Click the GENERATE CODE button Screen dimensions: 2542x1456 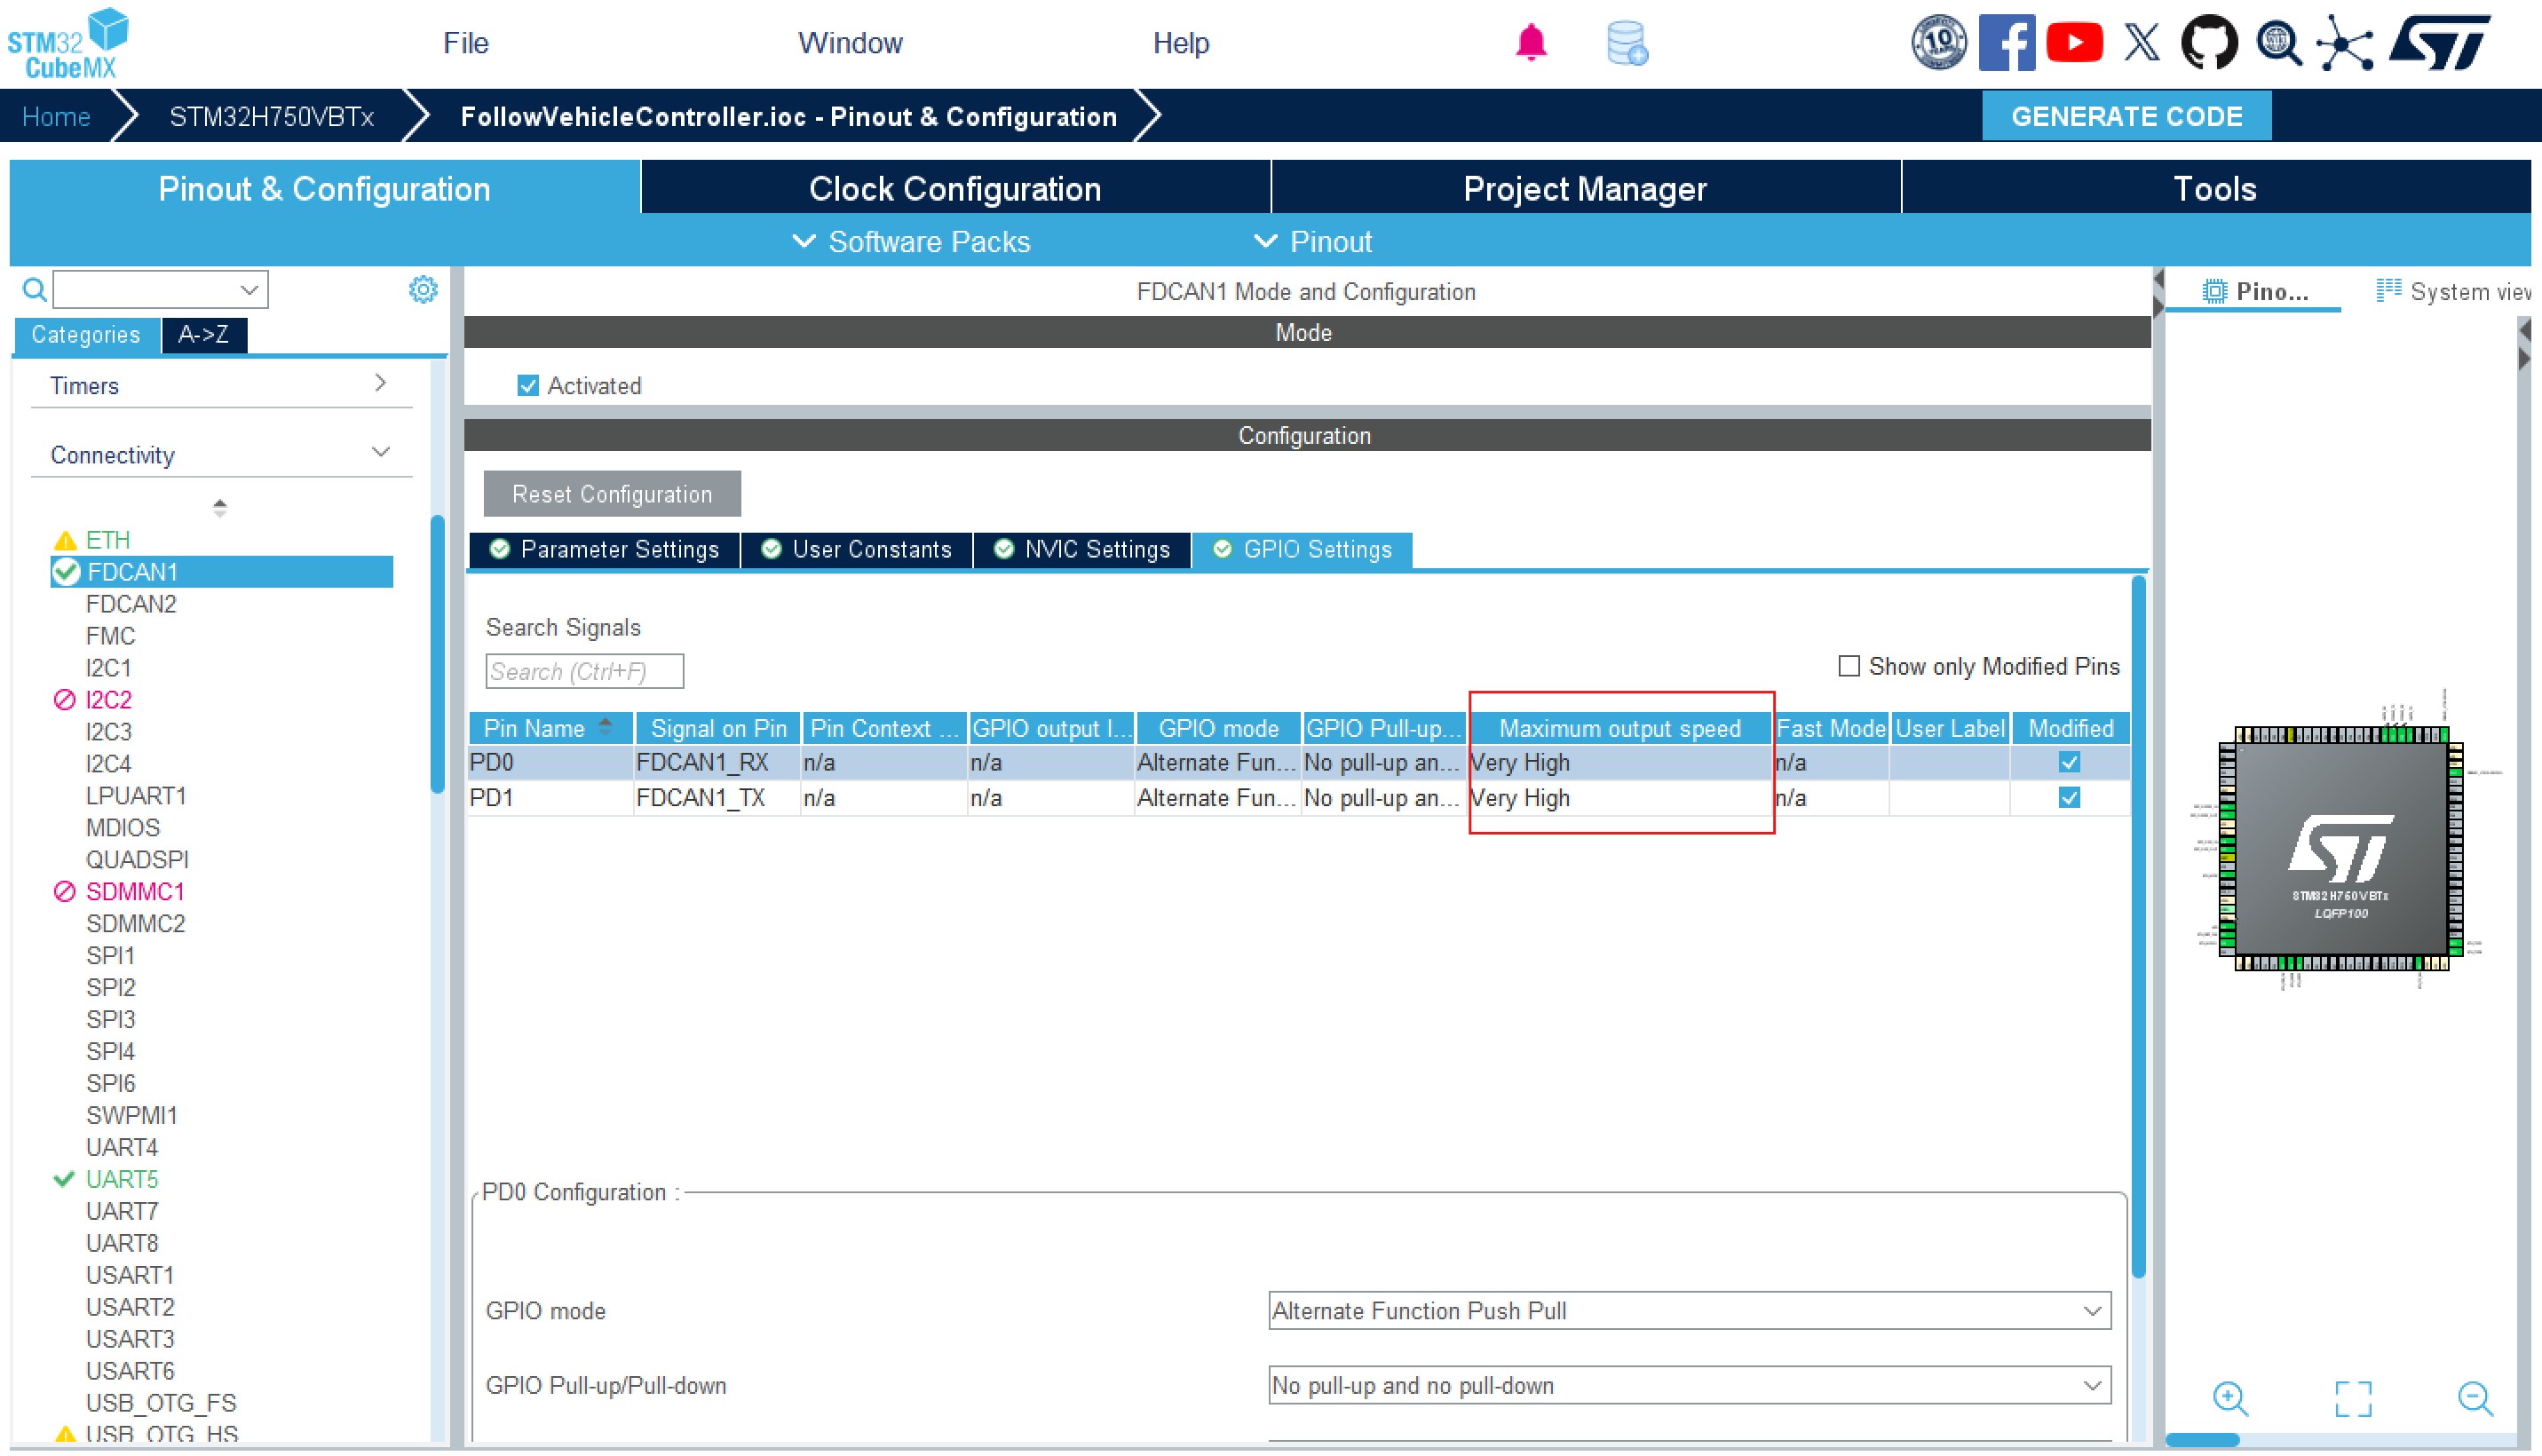click(x=2126, y=116)
